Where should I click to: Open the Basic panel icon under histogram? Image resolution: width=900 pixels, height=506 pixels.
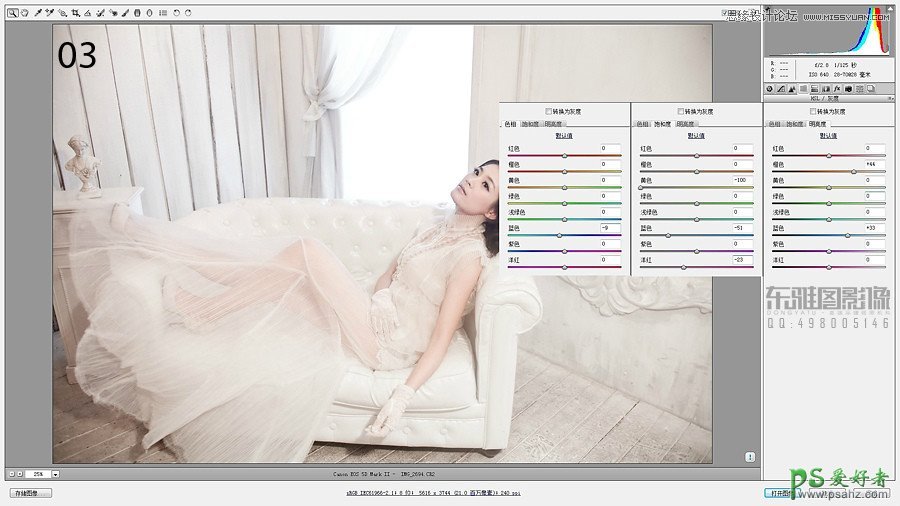(770, 89)
